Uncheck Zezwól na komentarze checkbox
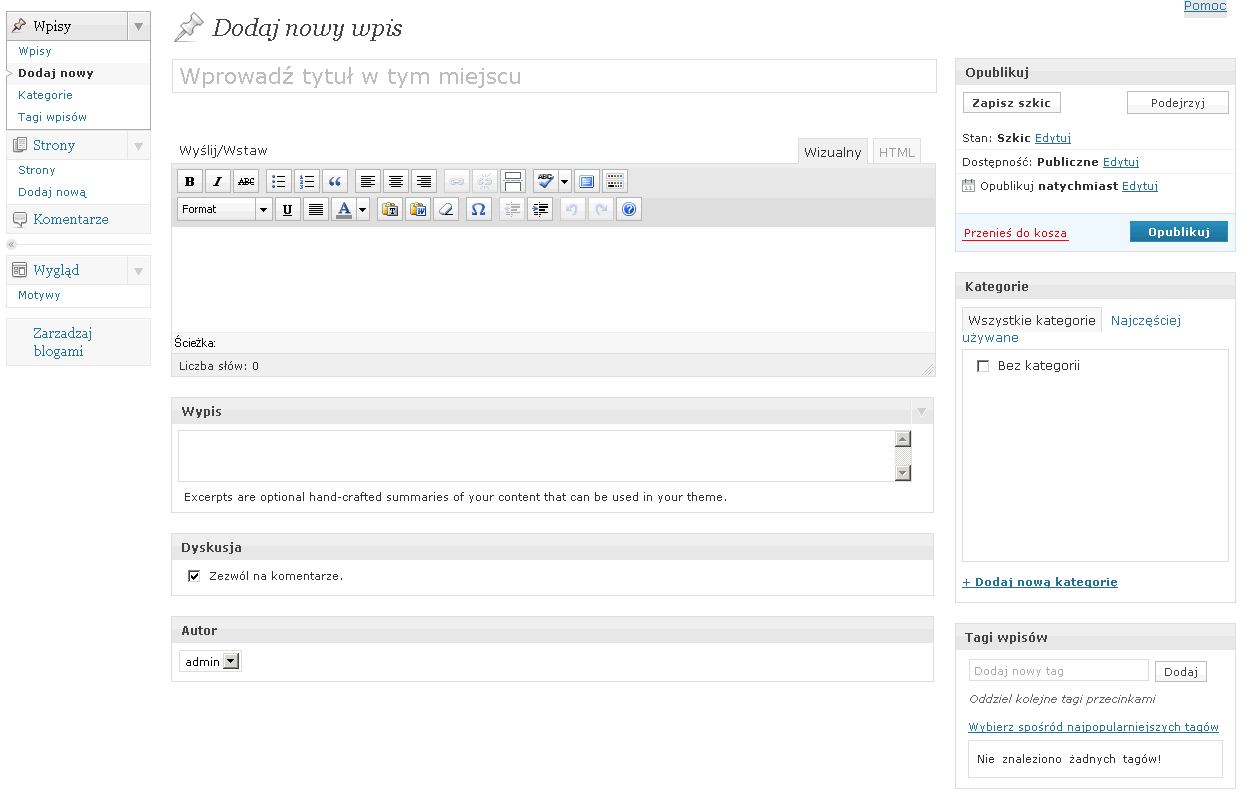 click(x=194, y=576)
